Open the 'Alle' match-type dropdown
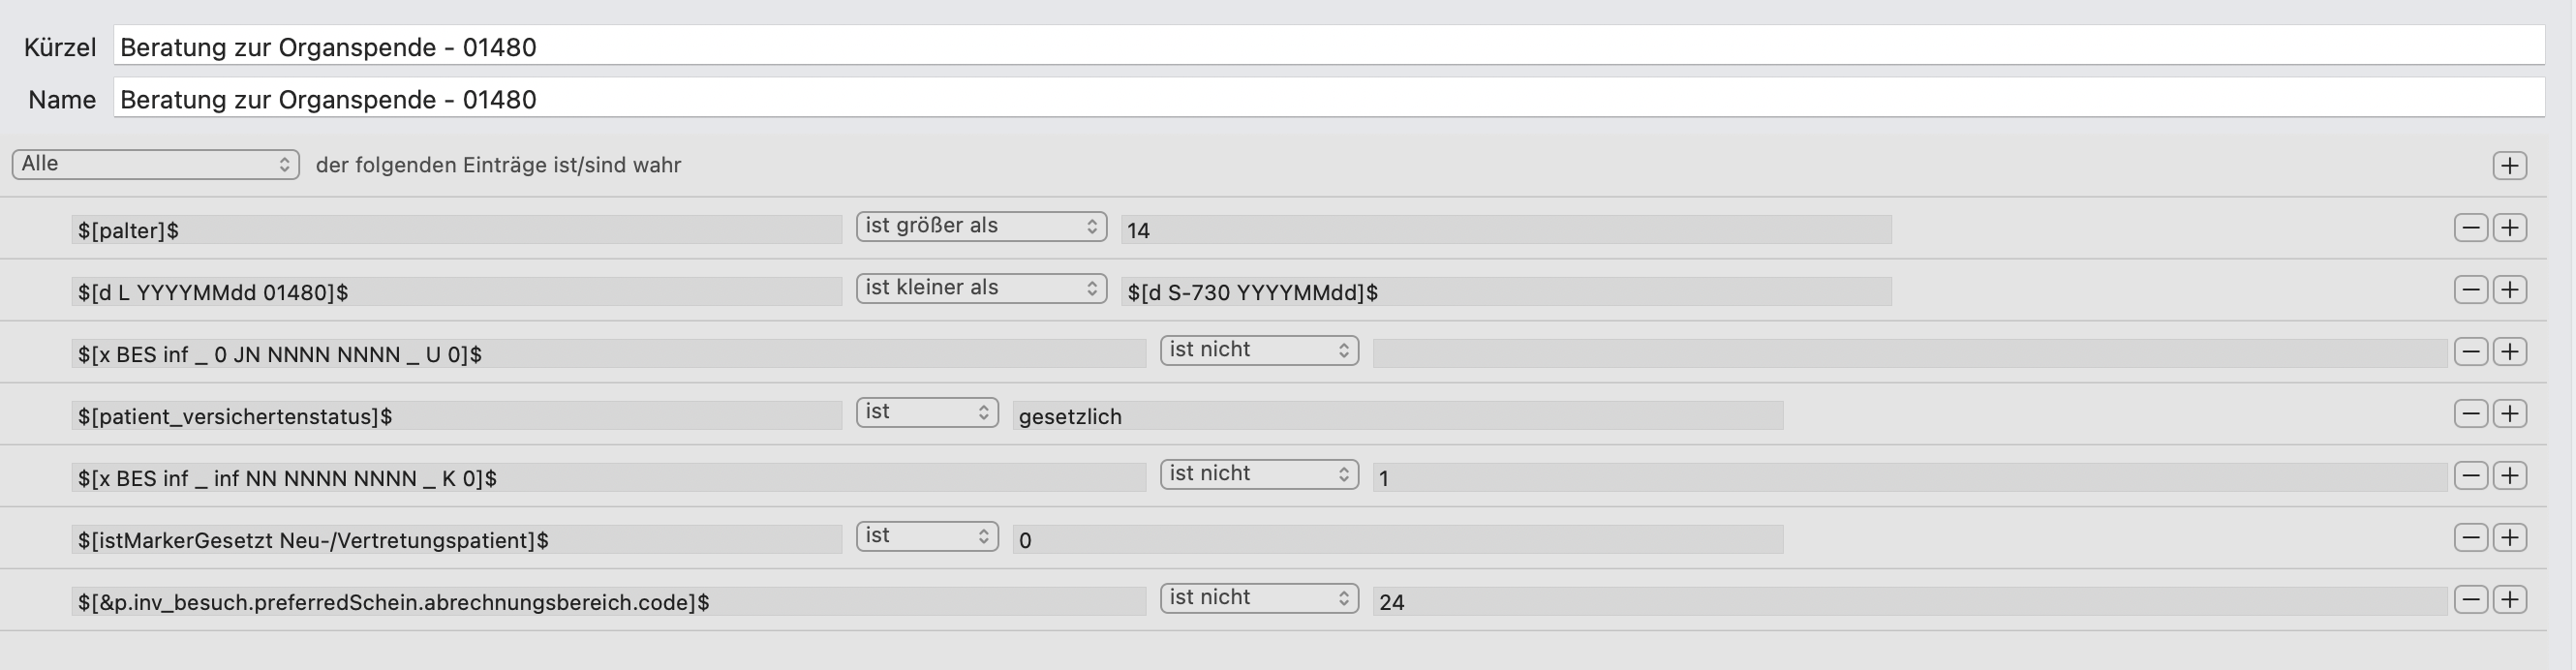Image resolution: width=2576 pixels, height=670 pixels. [x=155, y=164]
